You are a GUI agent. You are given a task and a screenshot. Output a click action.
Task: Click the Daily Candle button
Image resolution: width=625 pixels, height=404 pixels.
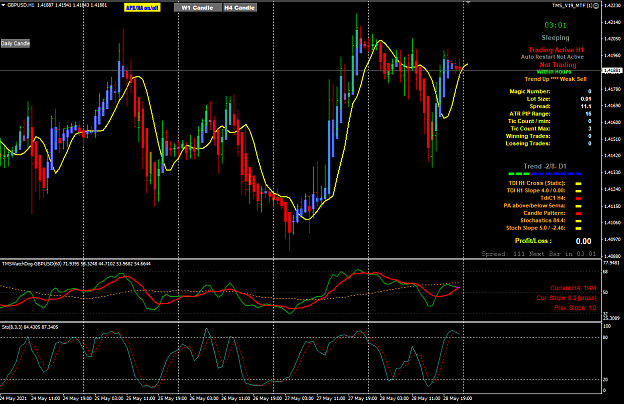coord(15,43)
